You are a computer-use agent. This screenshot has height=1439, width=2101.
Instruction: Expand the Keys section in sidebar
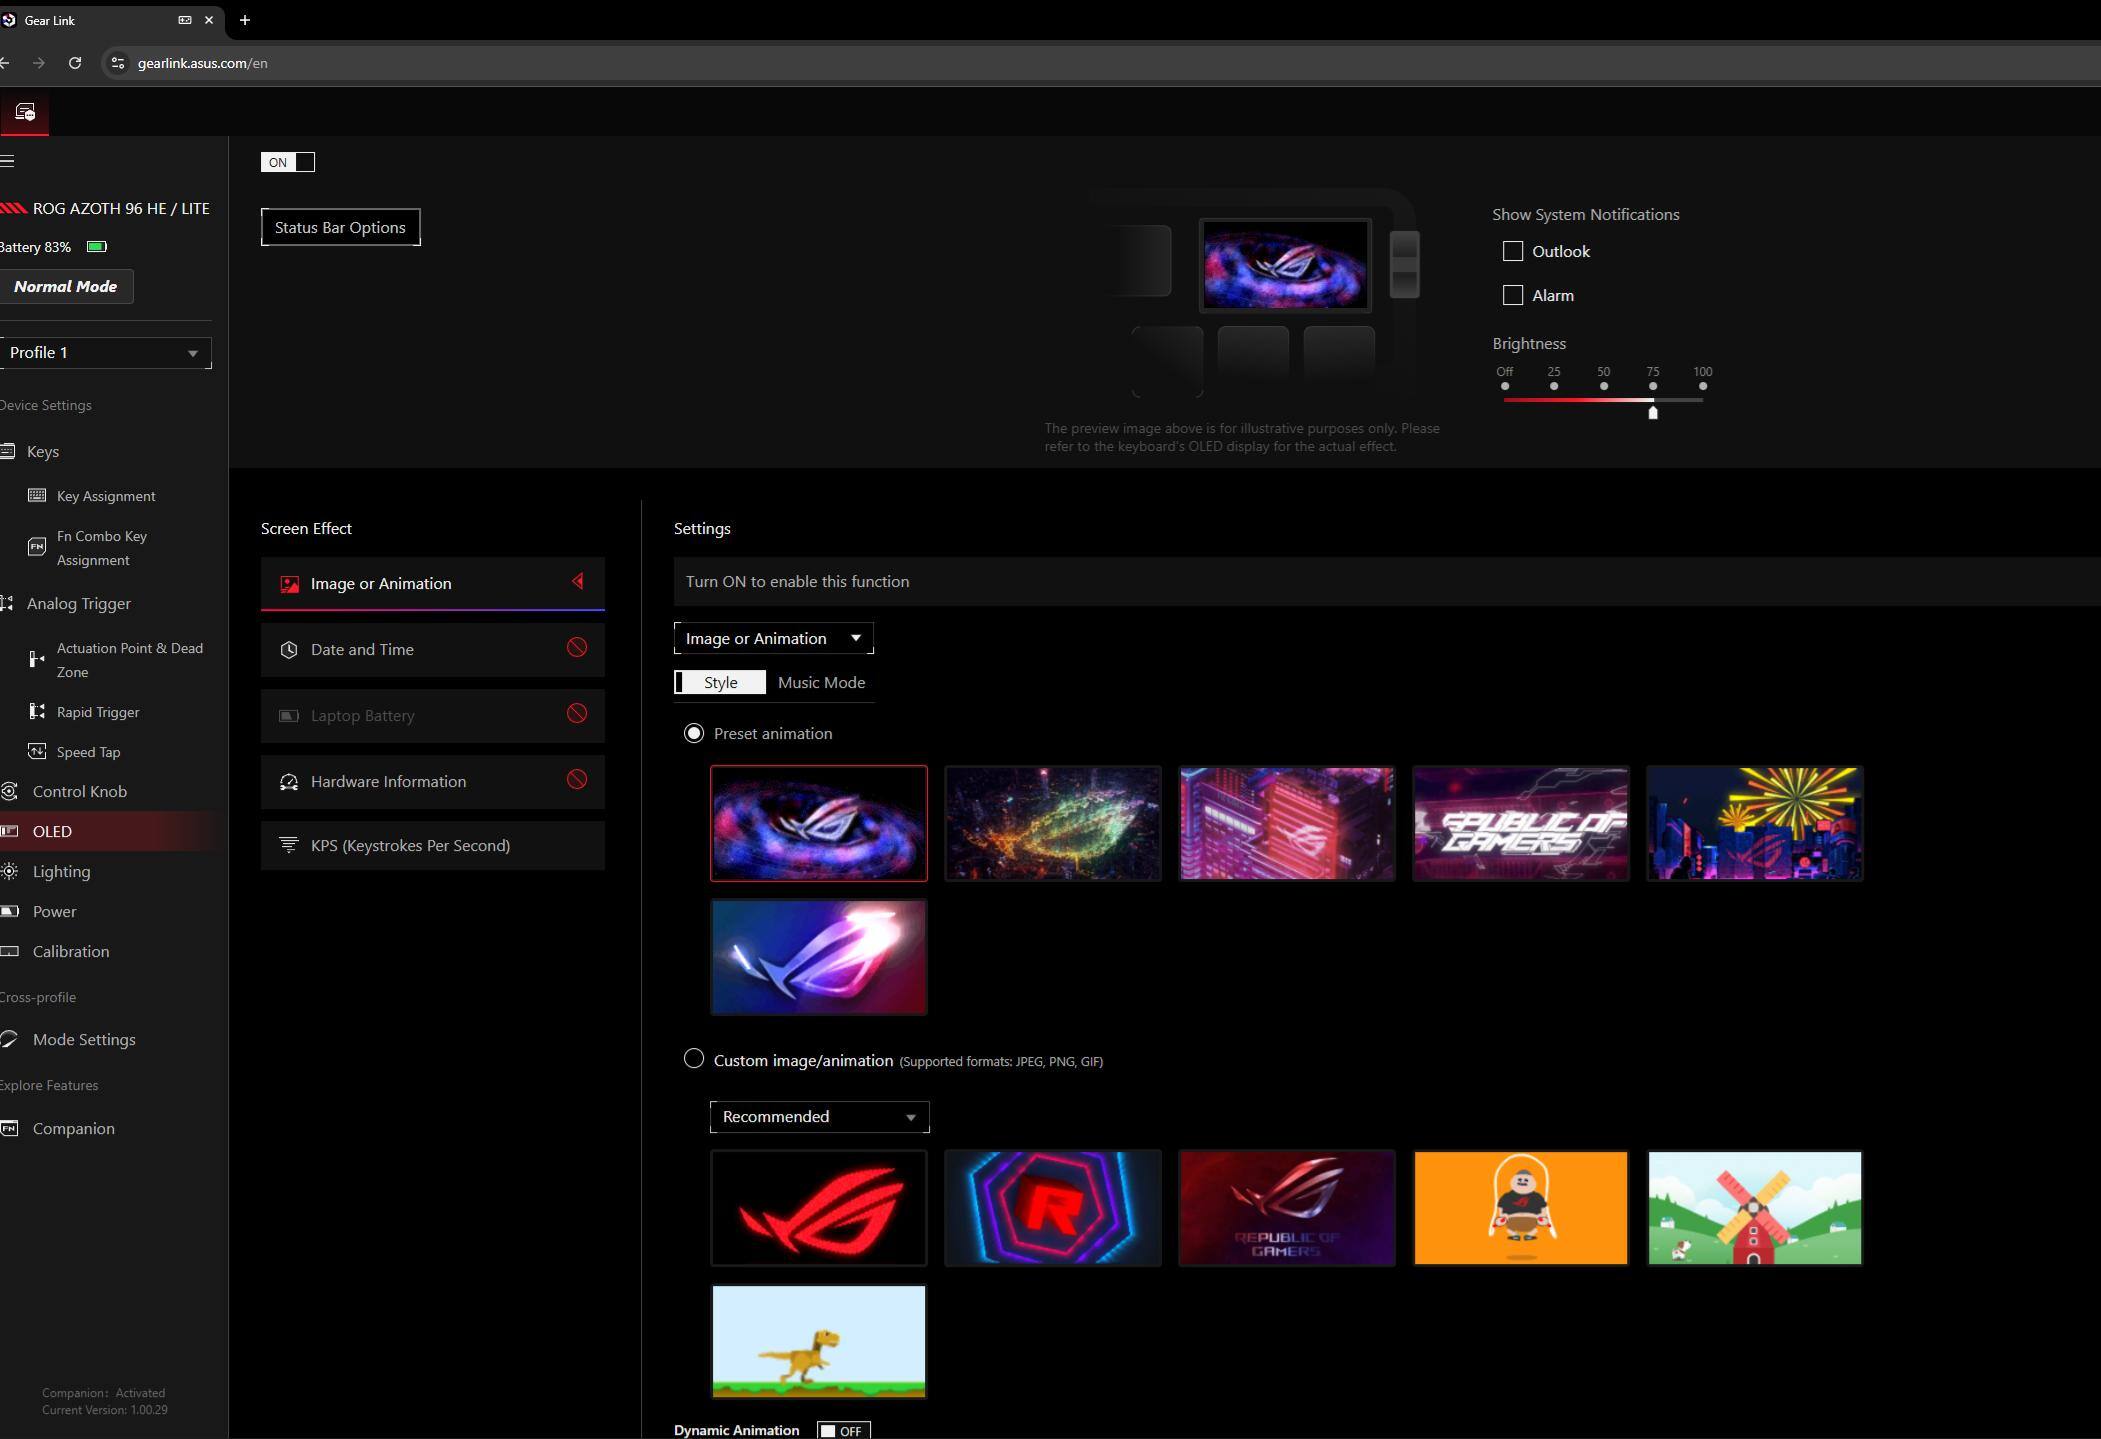tap(43, 451)
